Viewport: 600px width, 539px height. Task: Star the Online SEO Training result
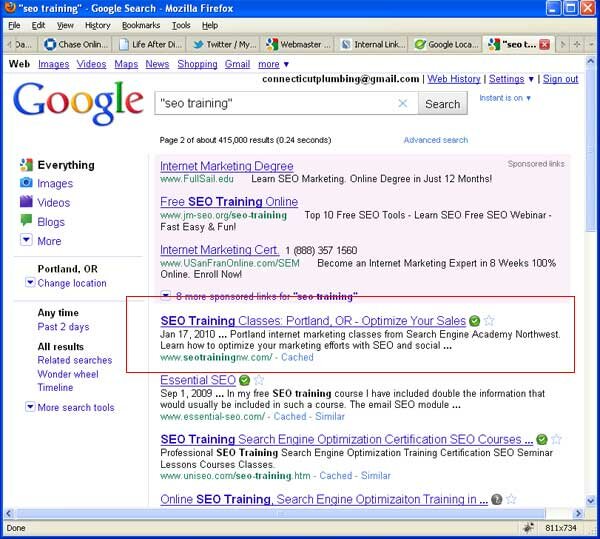point(511,499)
